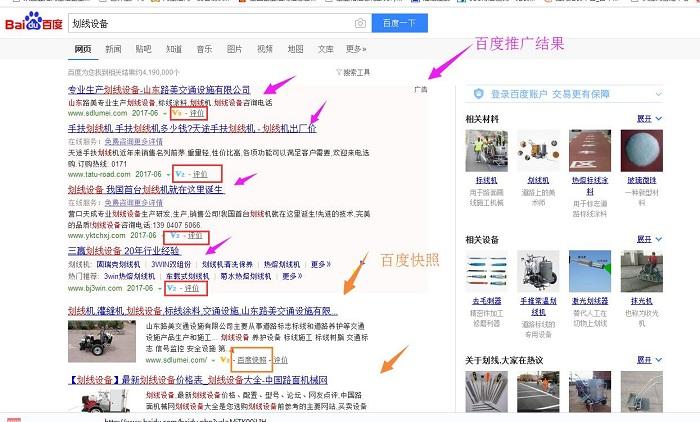This screenshot has width=700, height=422.
Task: Open camera image search icon
Action: [360, 23]
